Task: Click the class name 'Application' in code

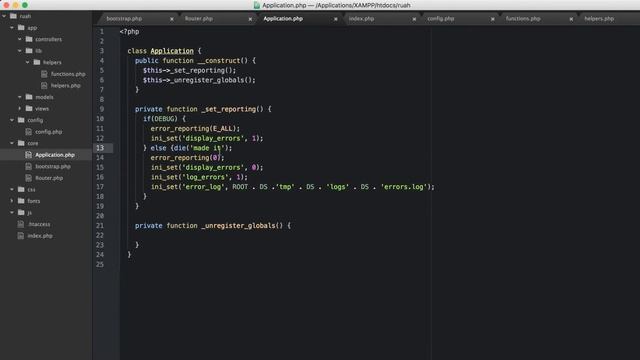Action: click(x=172, y=51)
